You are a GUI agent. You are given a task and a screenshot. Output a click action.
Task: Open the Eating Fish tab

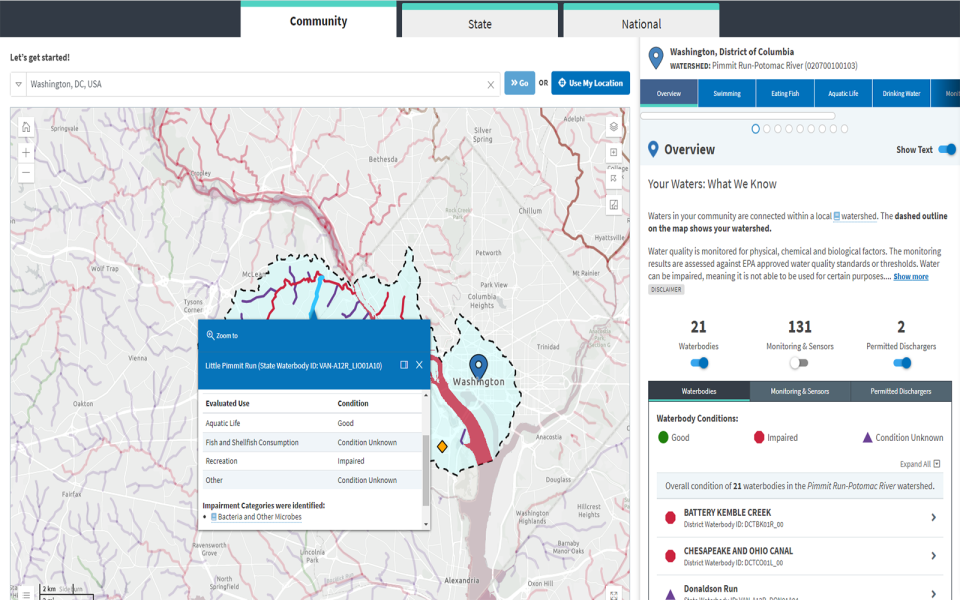pos(784,93)
